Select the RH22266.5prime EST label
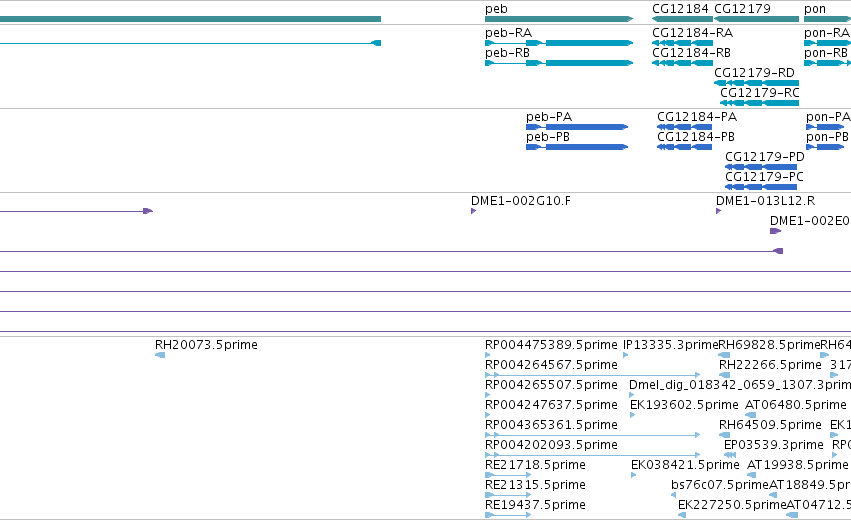The width and height of the screenshot is (851, 520). [x=770, y=365]
